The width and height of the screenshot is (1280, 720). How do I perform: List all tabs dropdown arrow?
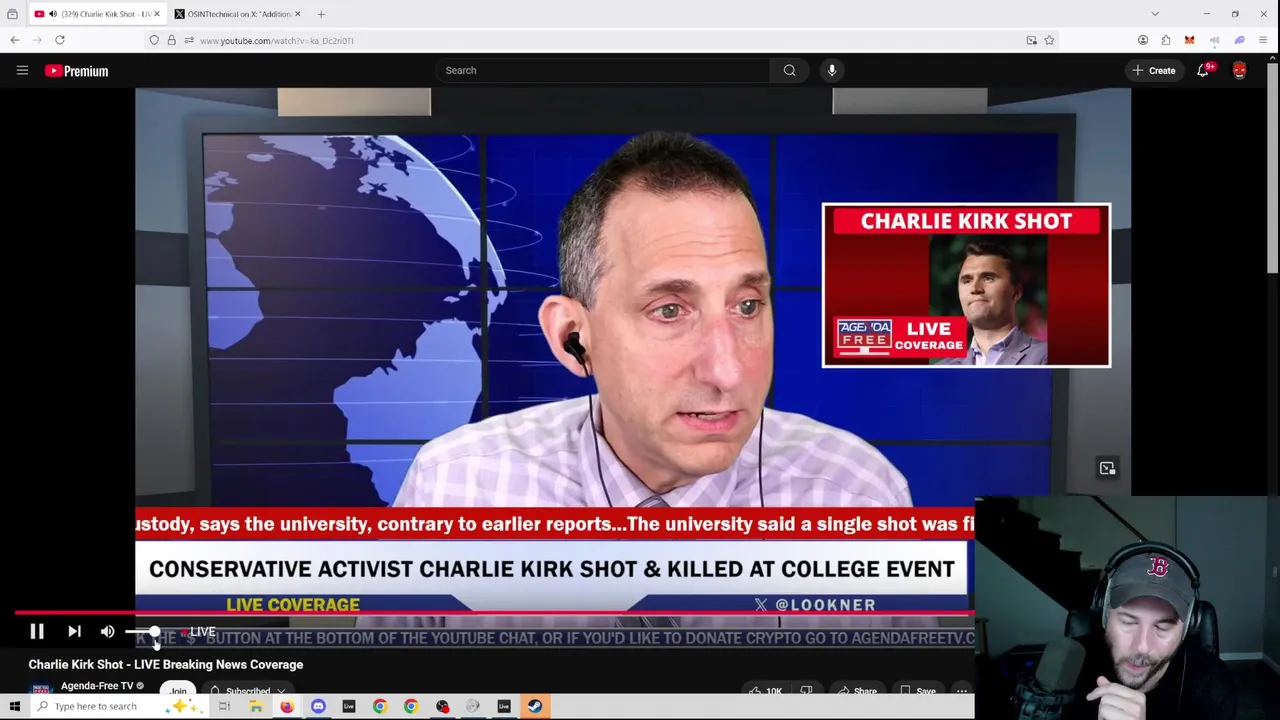1155,14
